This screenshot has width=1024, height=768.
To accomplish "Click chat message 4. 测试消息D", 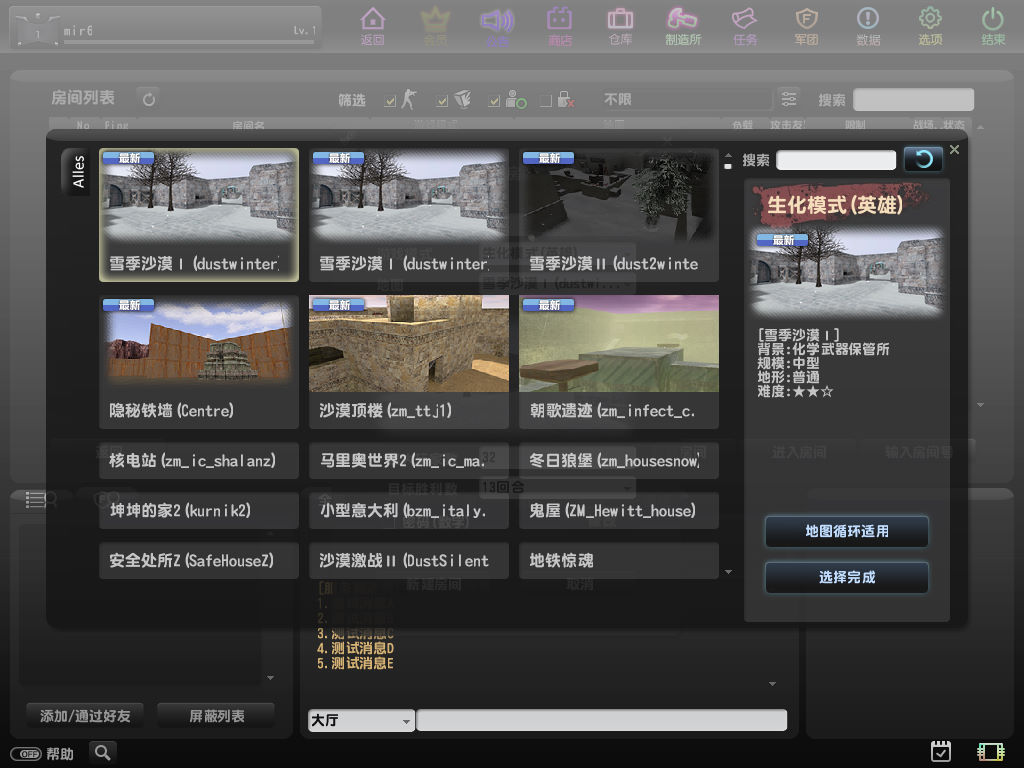I will [x=355, y=648].
